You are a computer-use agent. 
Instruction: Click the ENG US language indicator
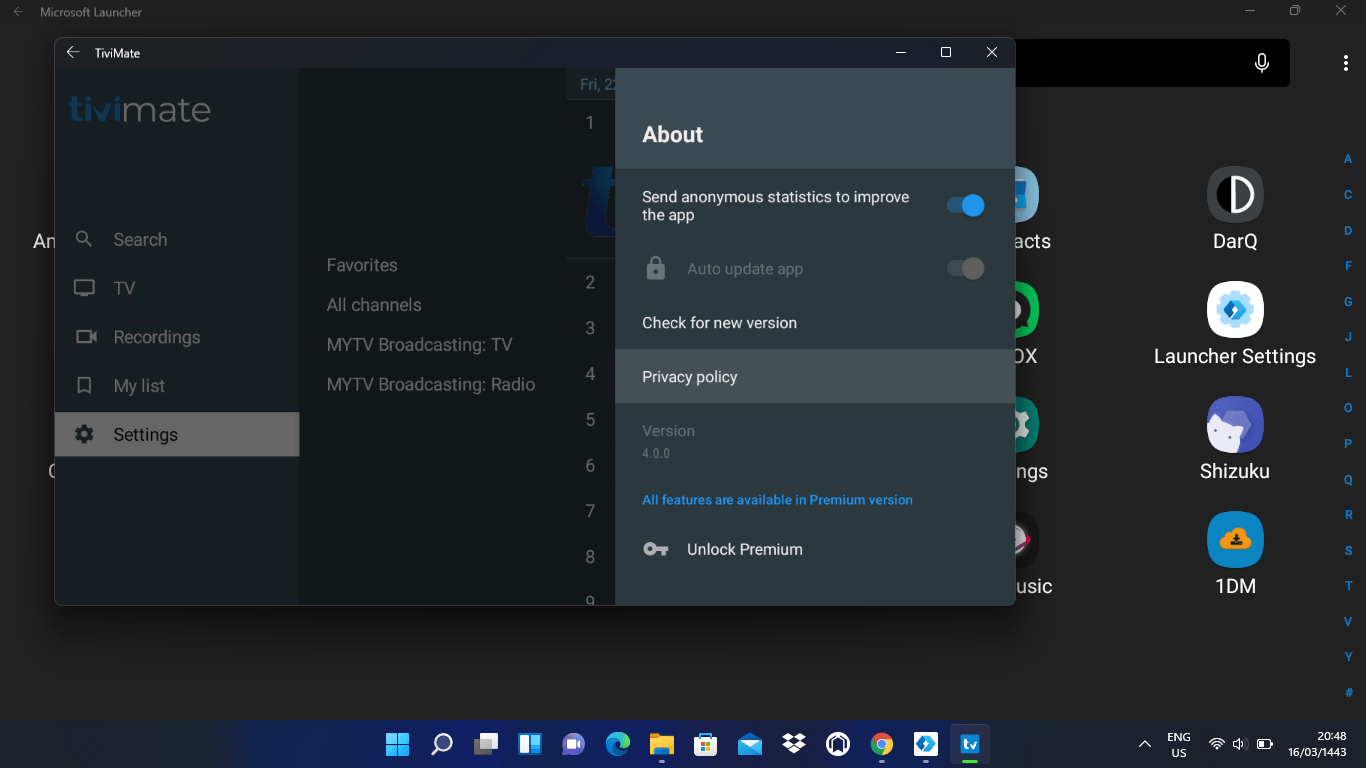click(1179, 744)
